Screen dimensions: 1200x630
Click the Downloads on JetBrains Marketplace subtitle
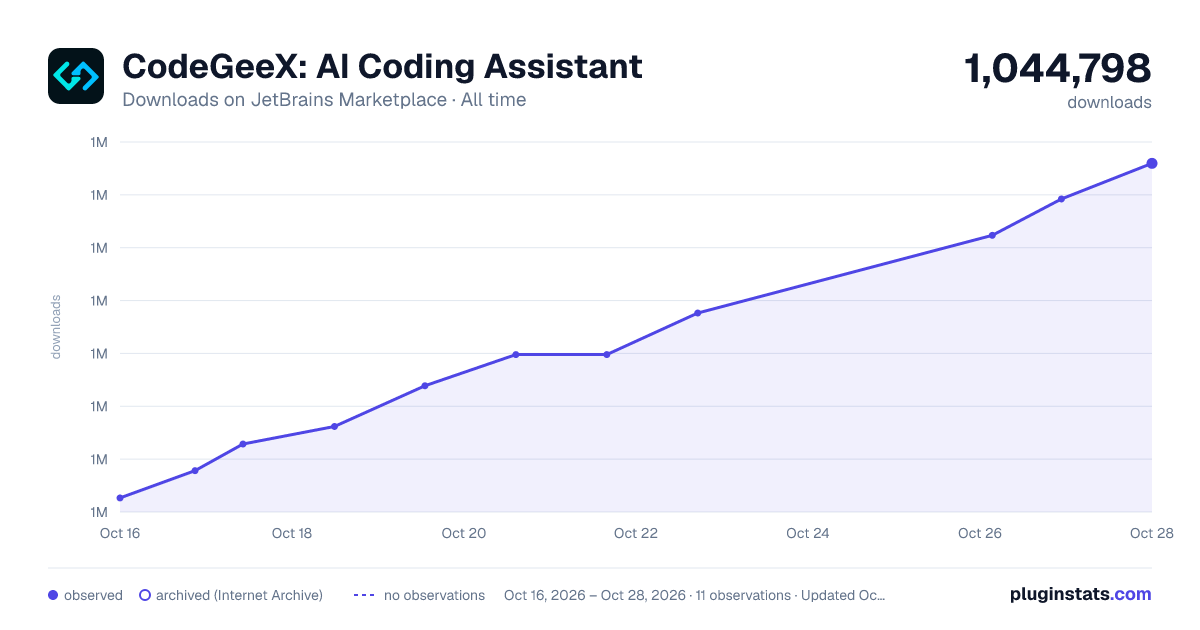point(324,100)
